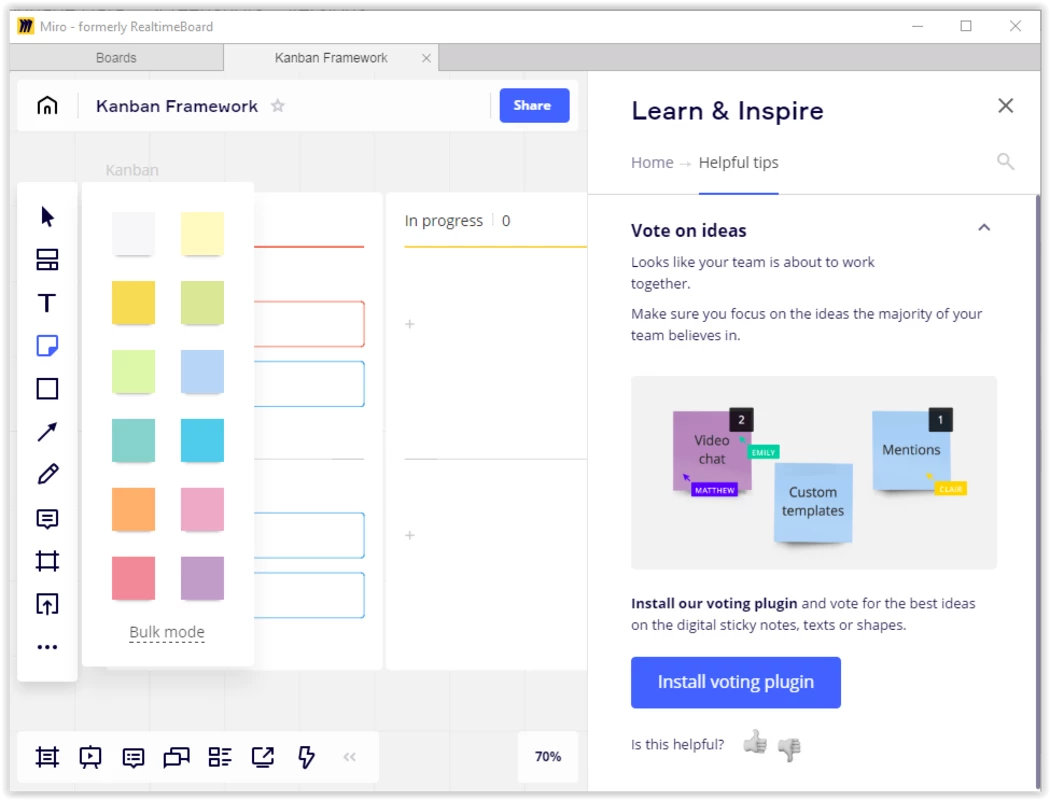The width and height of the screenshot is (1050, 800).
Task: Open the Upload tool
Action: (47, 604)
